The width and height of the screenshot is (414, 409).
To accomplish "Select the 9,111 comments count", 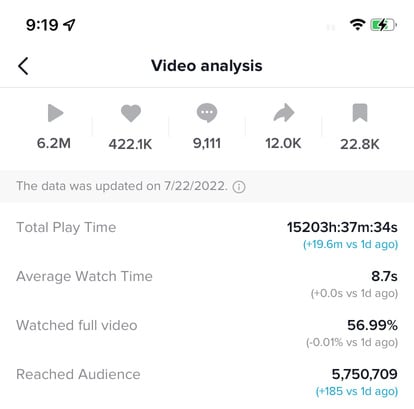I will 207,143.
